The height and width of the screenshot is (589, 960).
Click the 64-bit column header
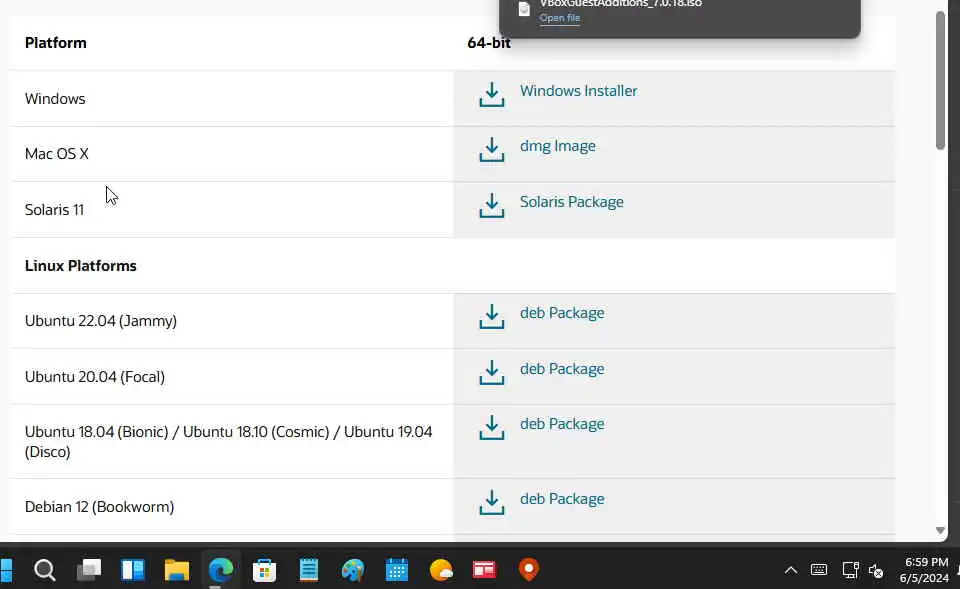(489, 43)
